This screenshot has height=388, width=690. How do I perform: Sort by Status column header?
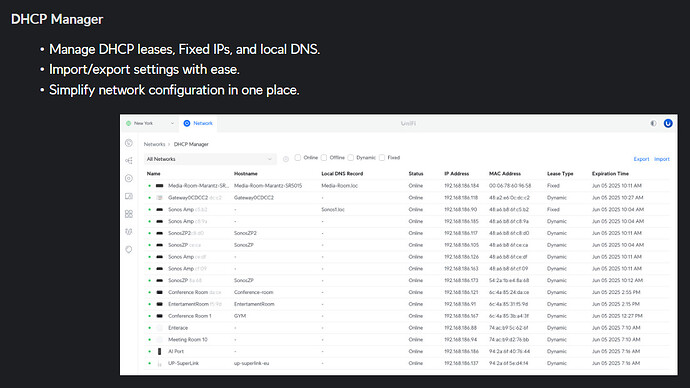pyautogui.click(x=416, y=174)
